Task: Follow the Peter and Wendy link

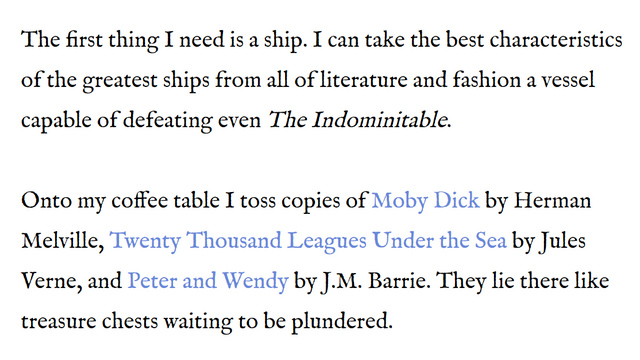Action: pyautogui.click(x=208, y=281)
